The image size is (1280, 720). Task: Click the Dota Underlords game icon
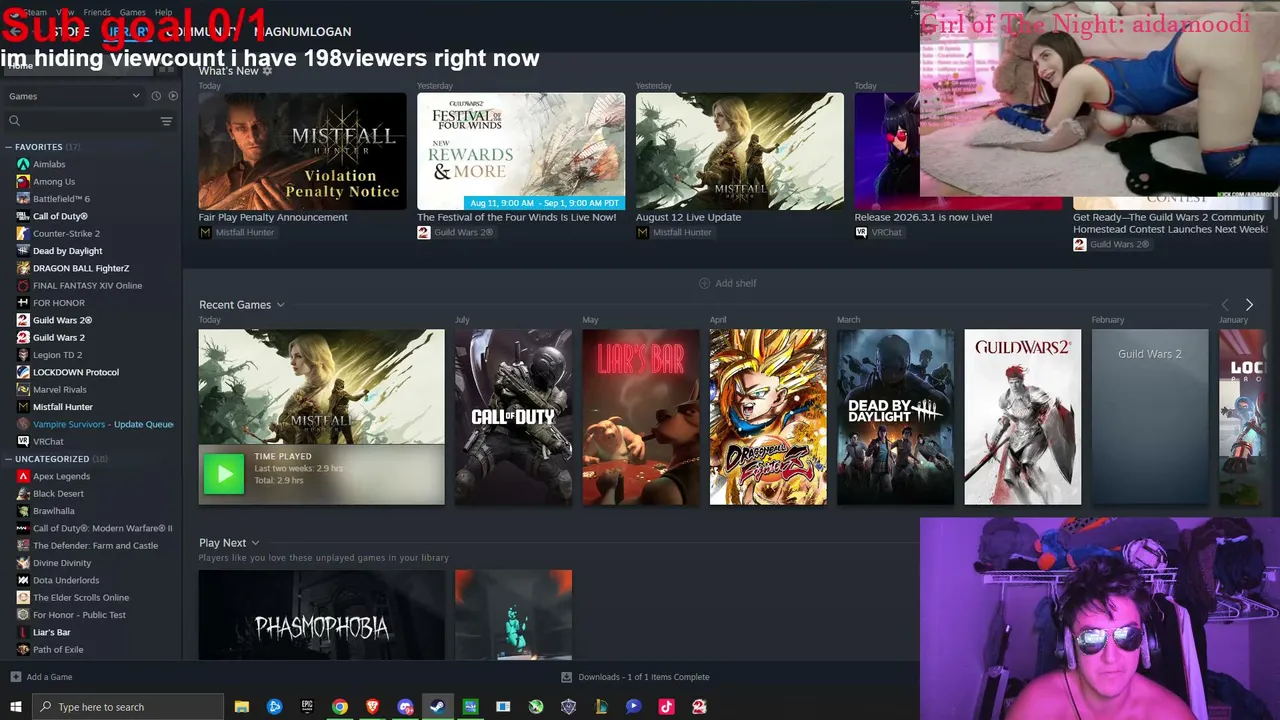23,580
